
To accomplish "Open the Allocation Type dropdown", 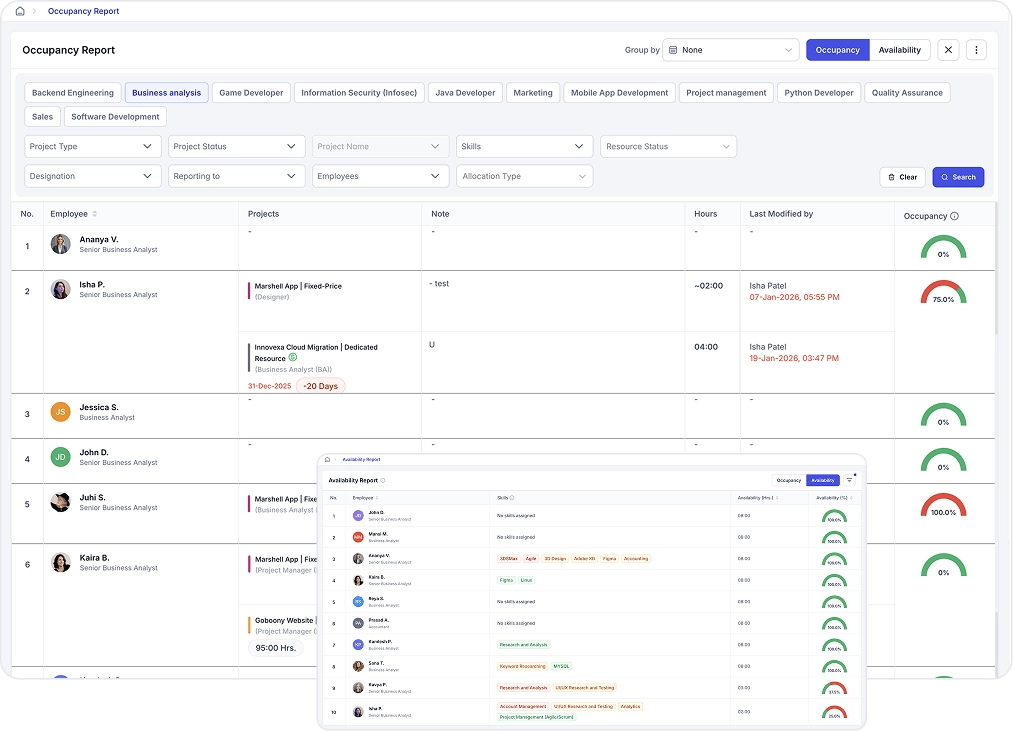I will click(524, 176).
